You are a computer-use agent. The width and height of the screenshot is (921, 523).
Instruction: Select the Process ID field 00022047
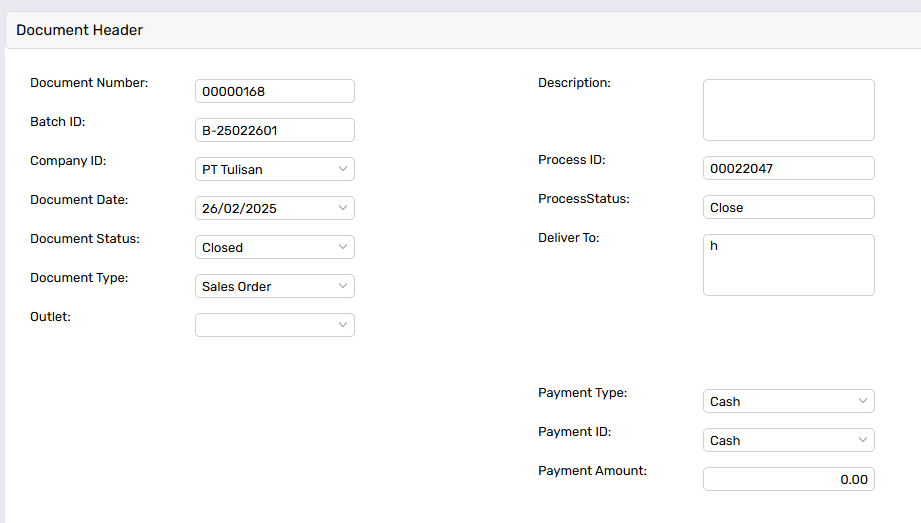point(789,168)
